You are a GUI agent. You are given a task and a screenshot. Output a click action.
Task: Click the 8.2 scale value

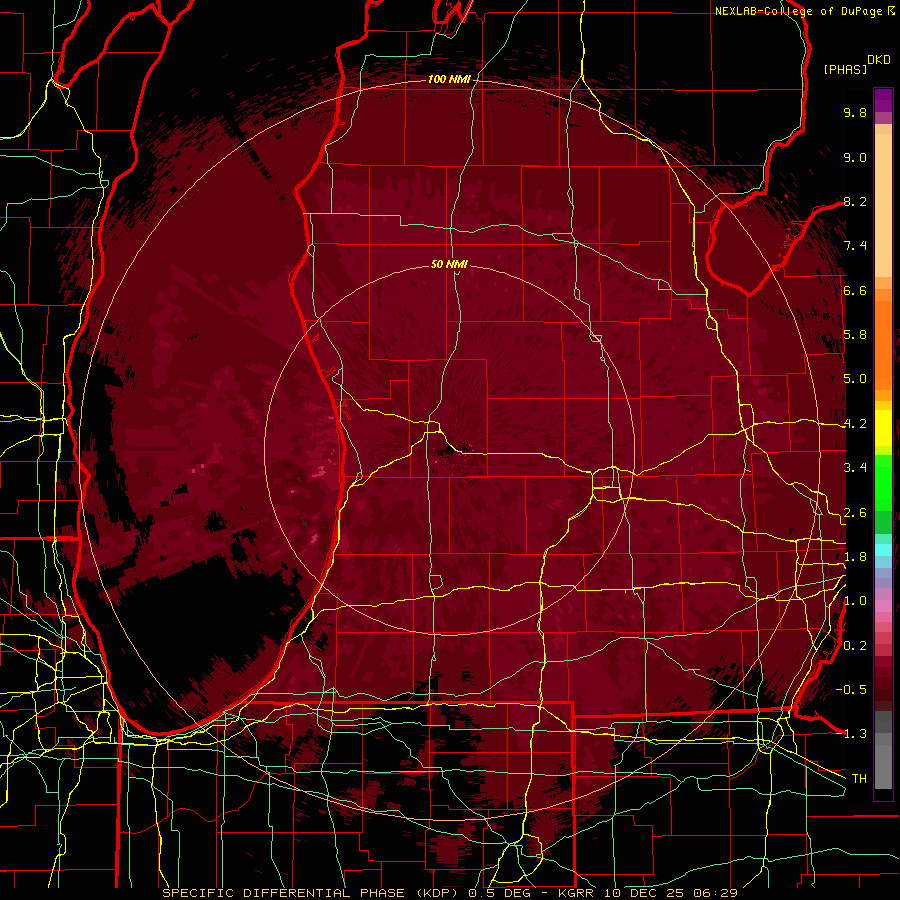855,201
